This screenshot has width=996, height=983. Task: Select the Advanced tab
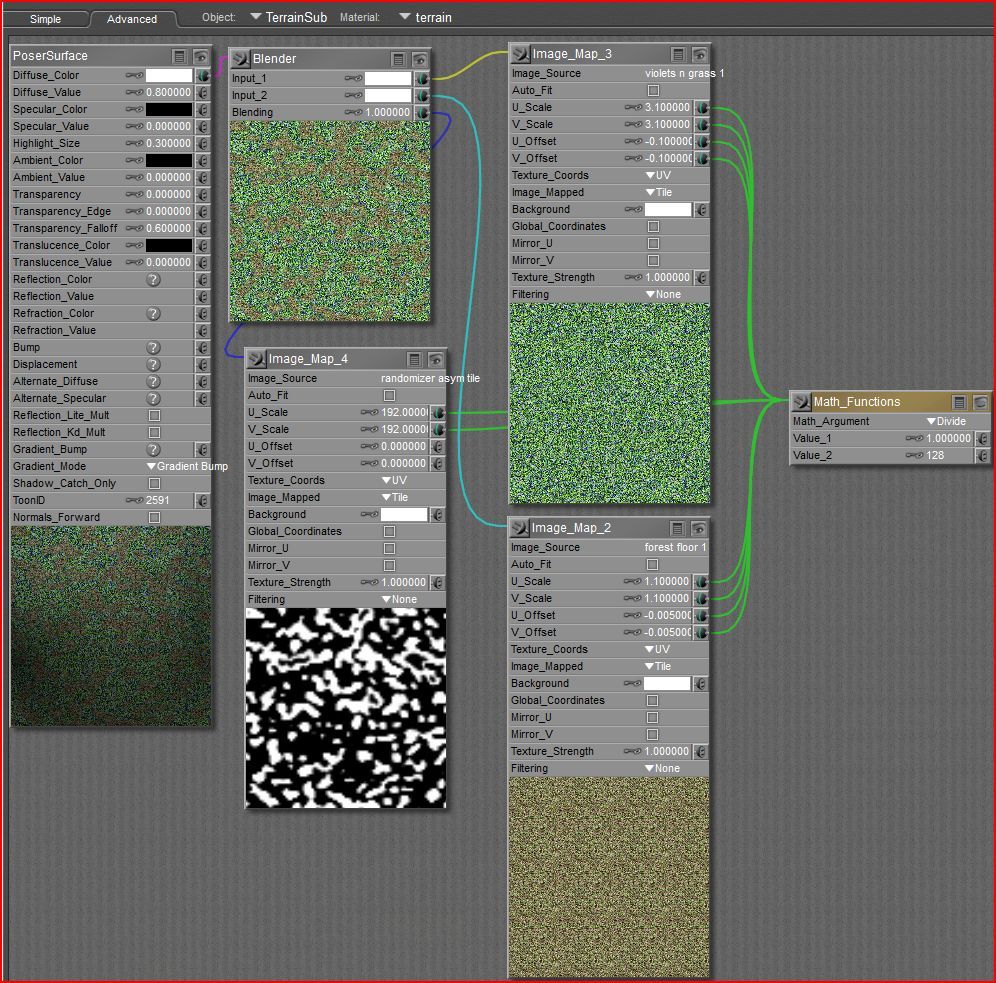tap(132, 19)
